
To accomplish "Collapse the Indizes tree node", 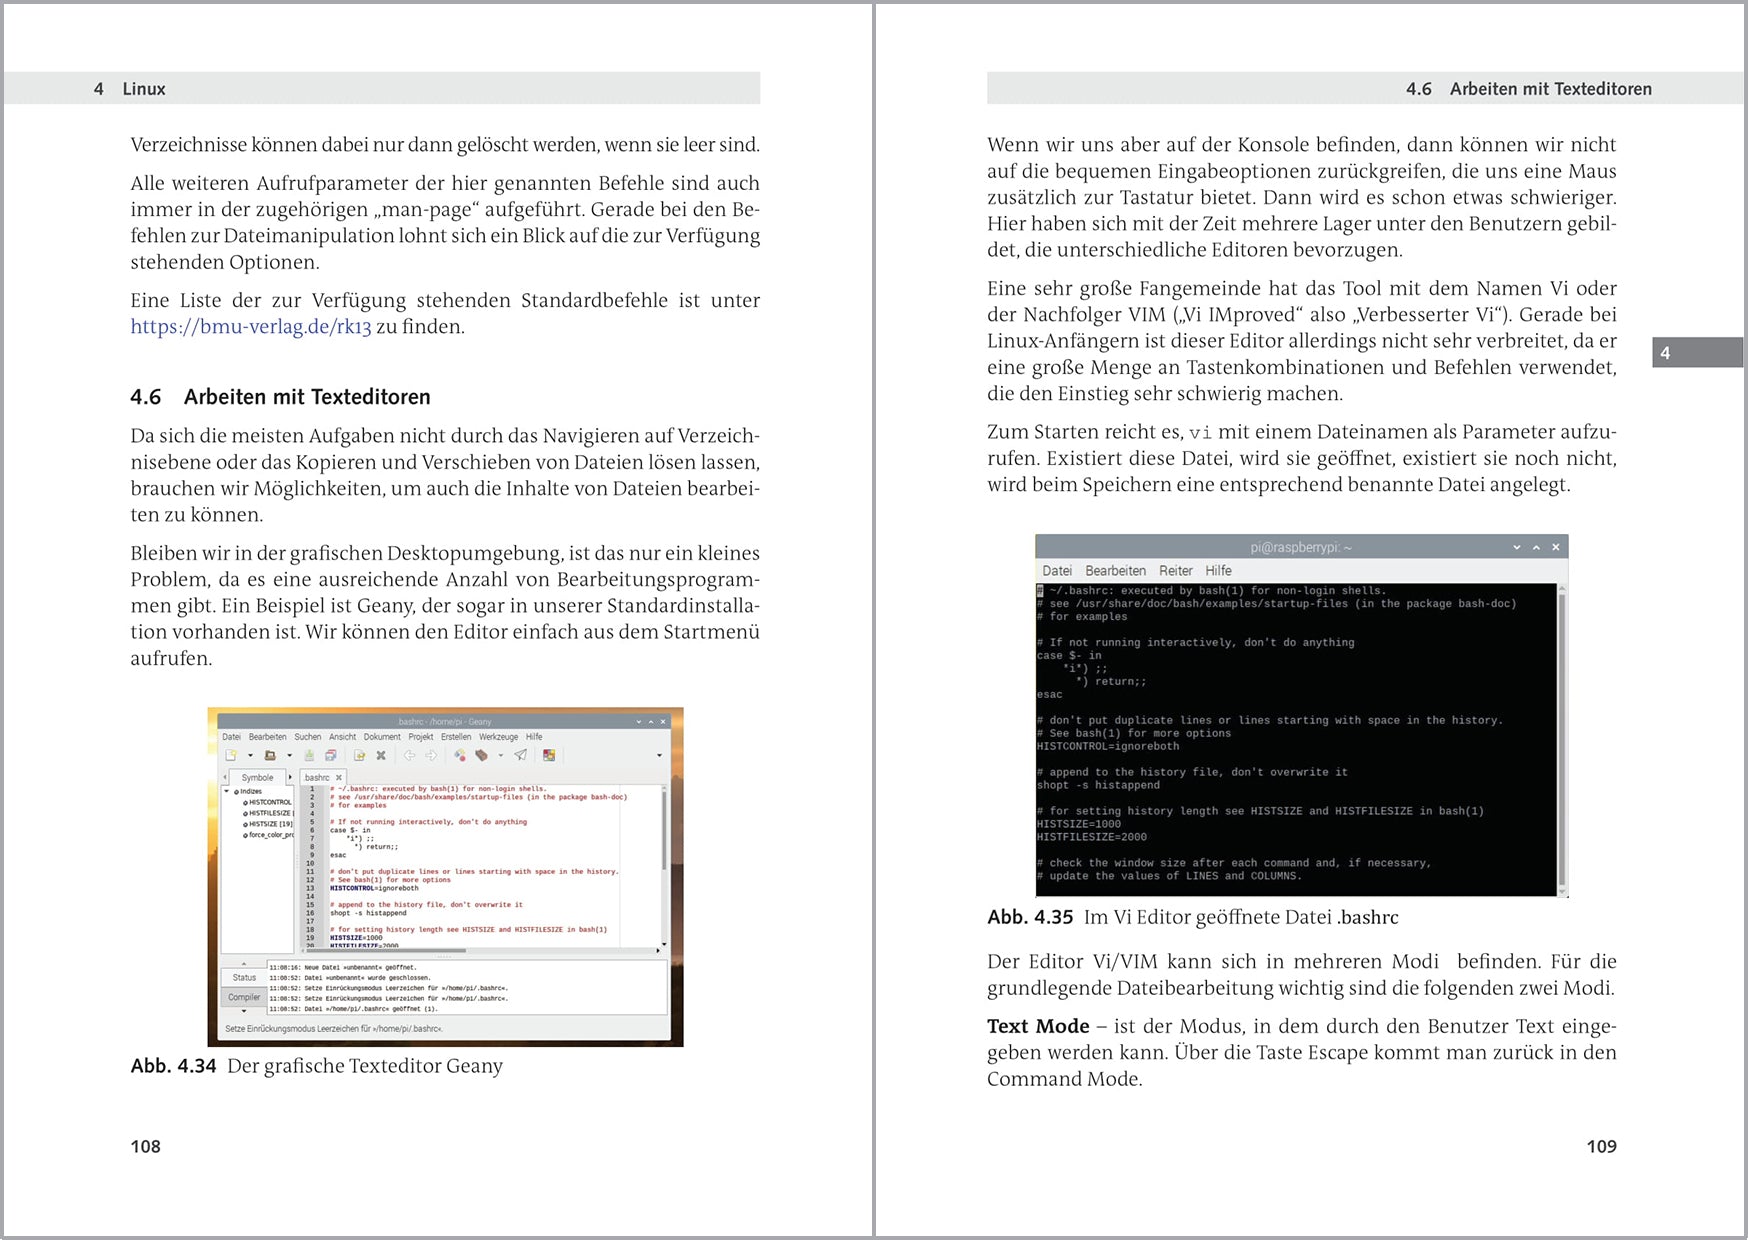I will [226, 791].
